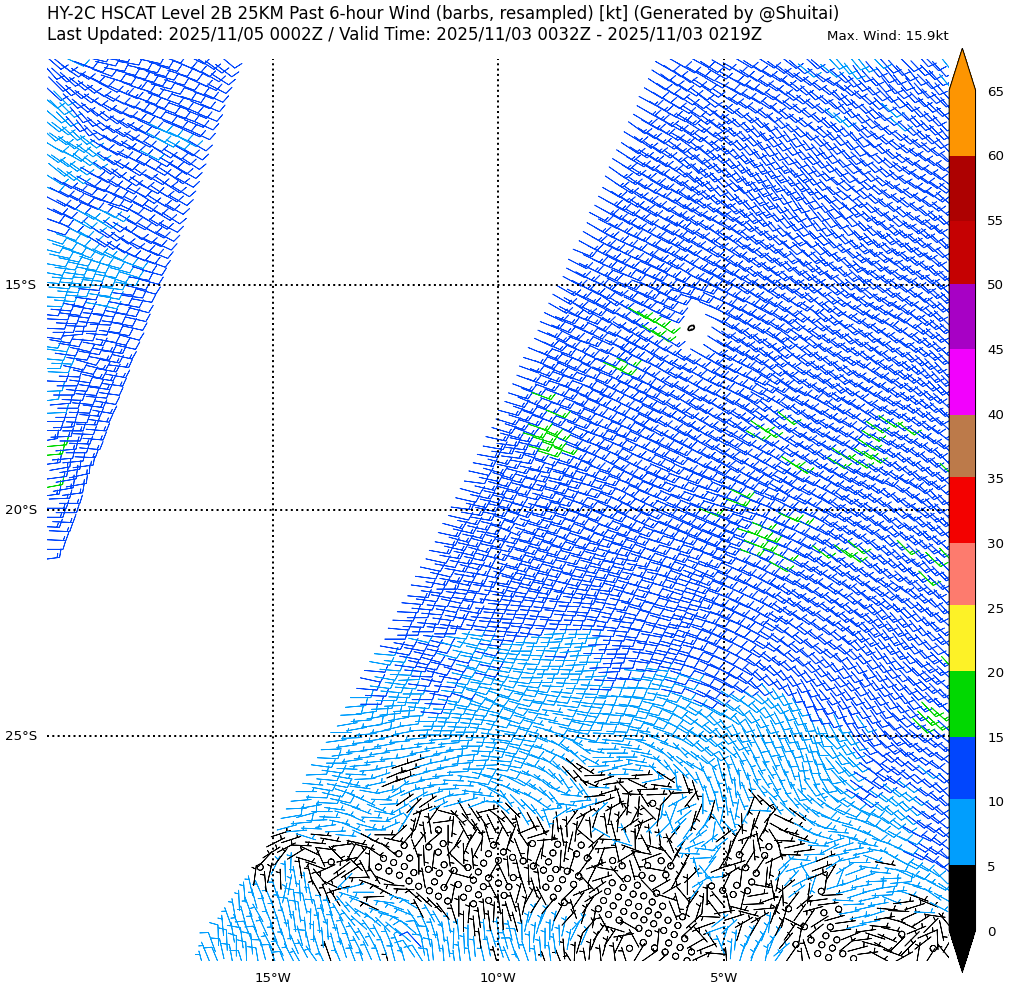Click the 15°S latitude axis label
Viewport: 1009px width, 989px height.
pos(20,285)
